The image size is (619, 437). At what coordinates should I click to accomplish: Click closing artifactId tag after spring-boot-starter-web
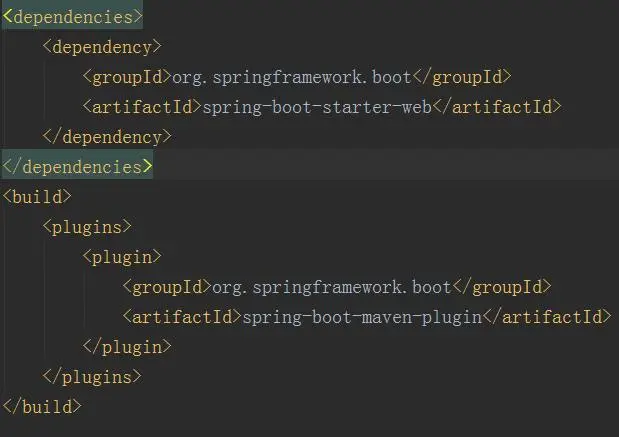(x=497, y=107)
